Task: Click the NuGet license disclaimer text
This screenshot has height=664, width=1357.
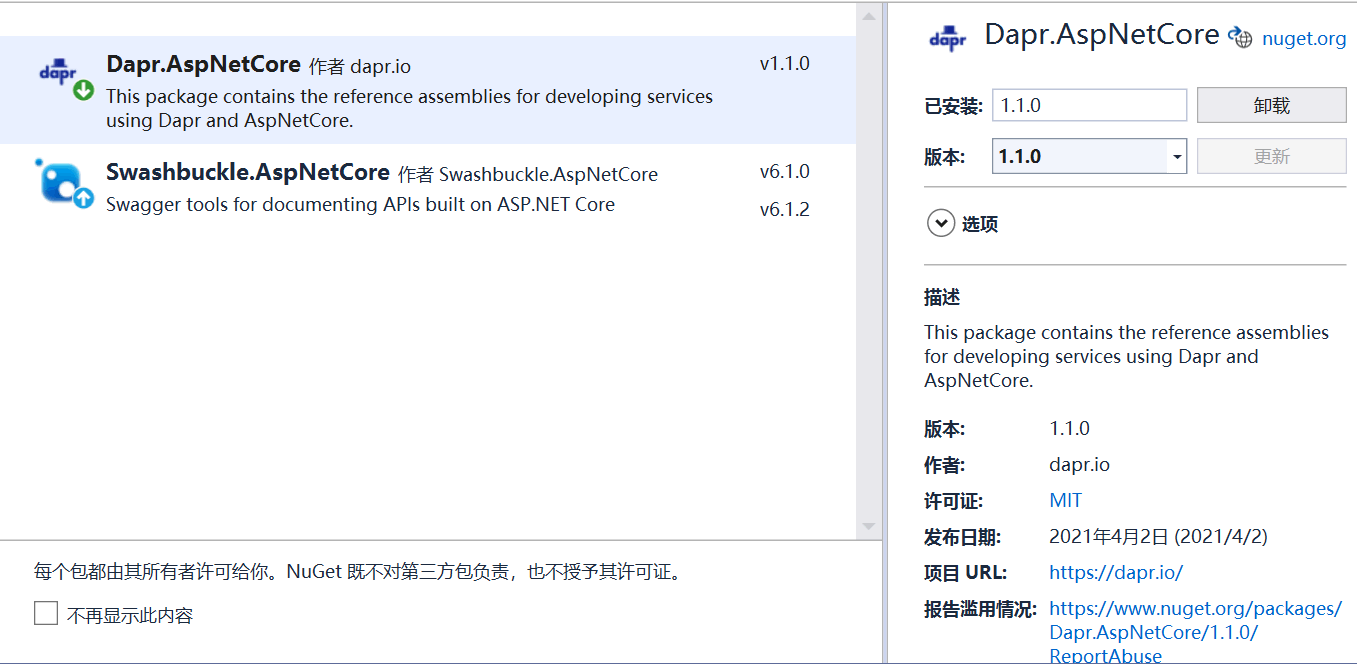Action: 360,572
